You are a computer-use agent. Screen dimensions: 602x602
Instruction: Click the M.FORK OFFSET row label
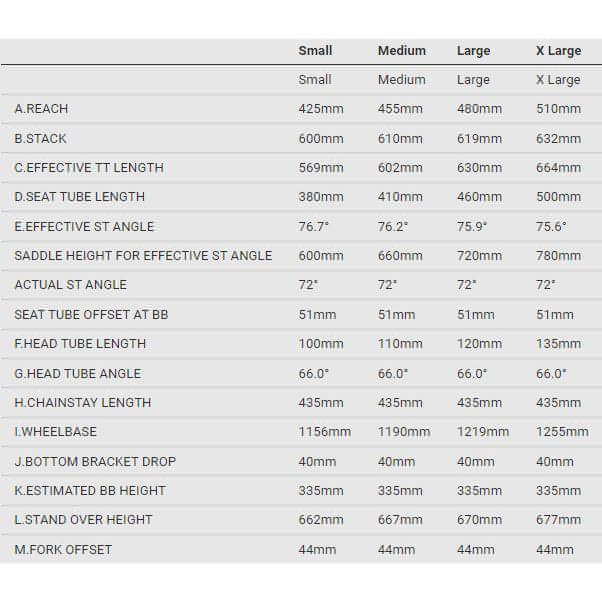click(x=63, y=550)
